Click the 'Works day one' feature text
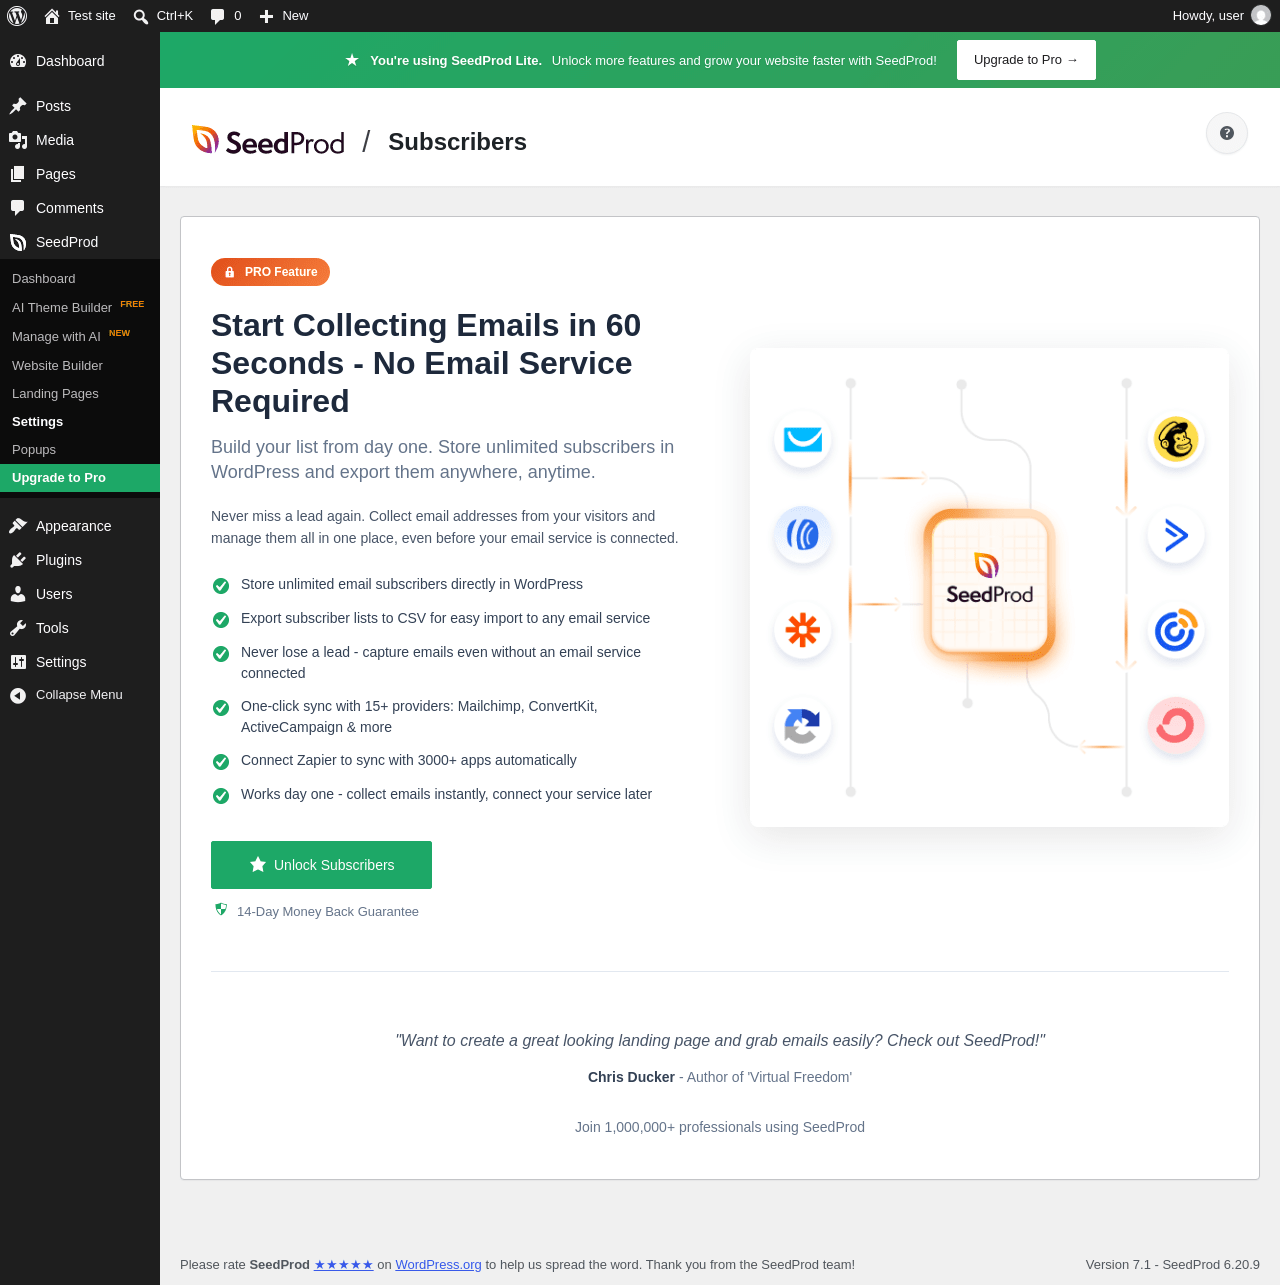Viewport: 1280px width, 1285px height. (447, 794)
